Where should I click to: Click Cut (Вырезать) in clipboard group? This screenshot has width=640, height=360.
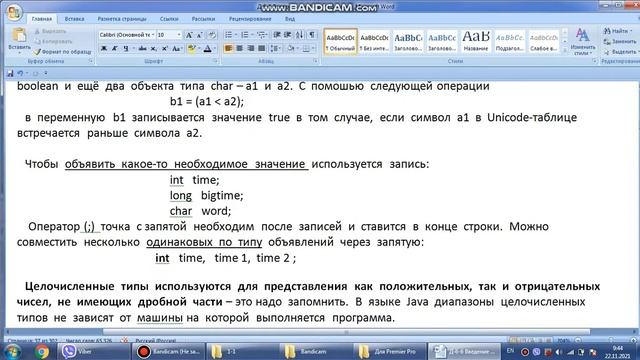50,31
